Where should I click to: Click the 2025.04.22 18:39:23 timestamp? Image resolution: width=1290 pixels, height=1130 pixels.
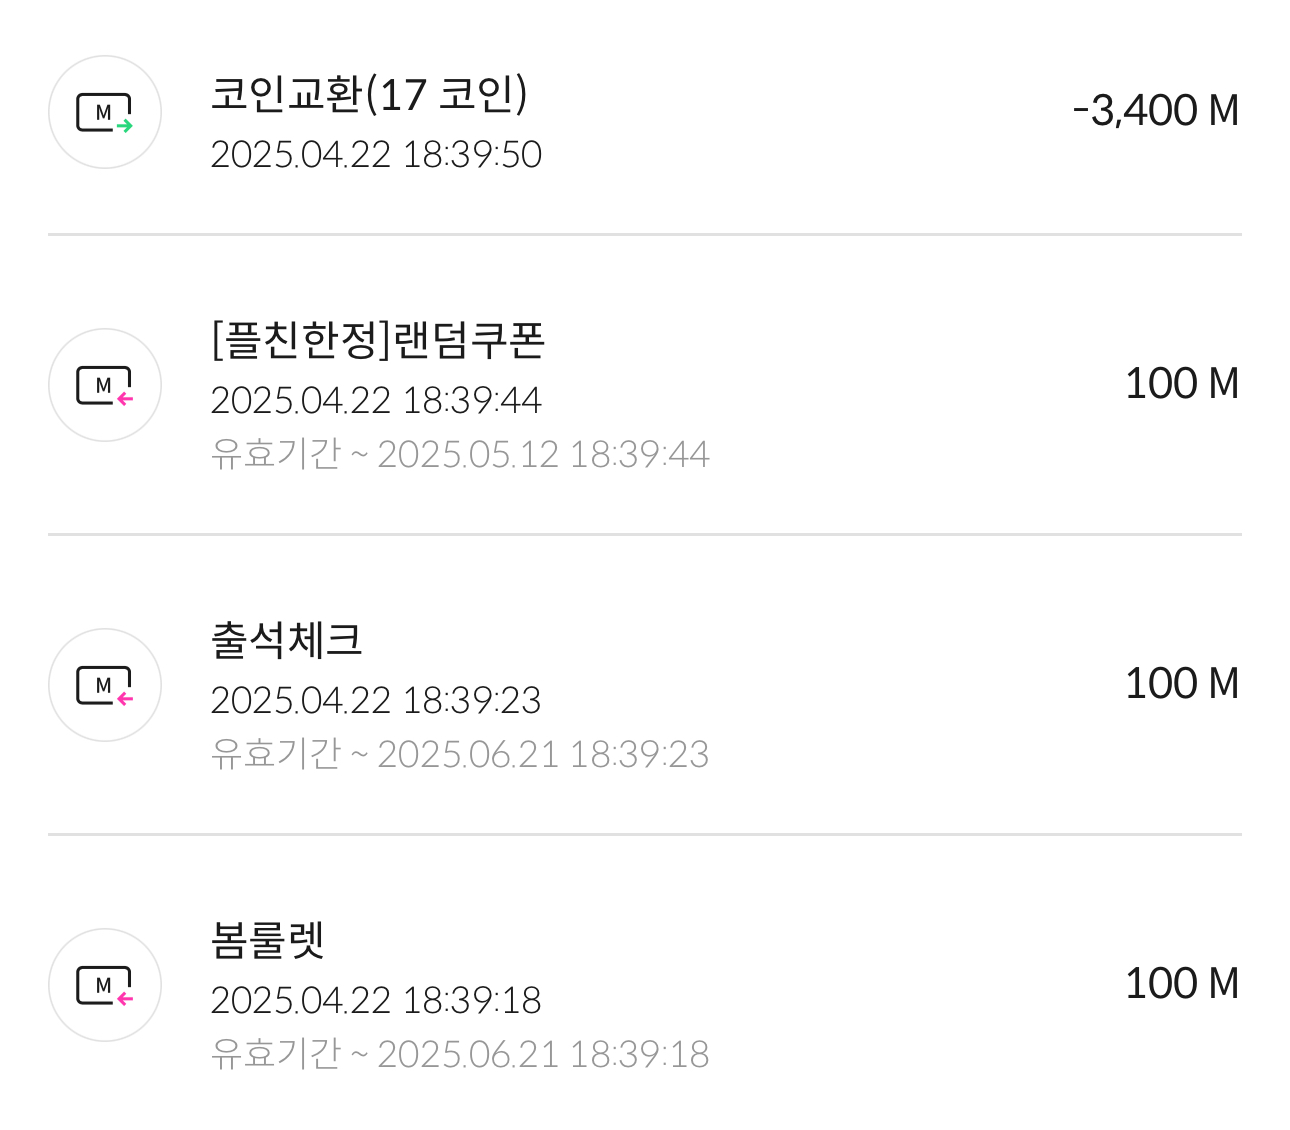(x=376, y=701)
